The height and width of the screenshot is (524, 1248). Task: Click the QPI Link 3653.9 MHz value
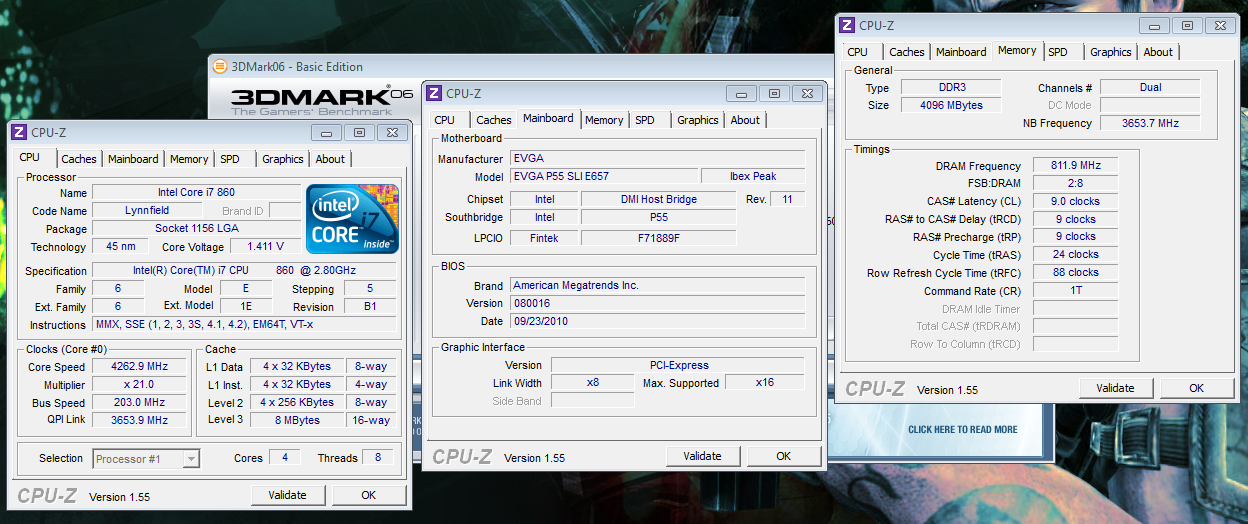pos(139,420)
